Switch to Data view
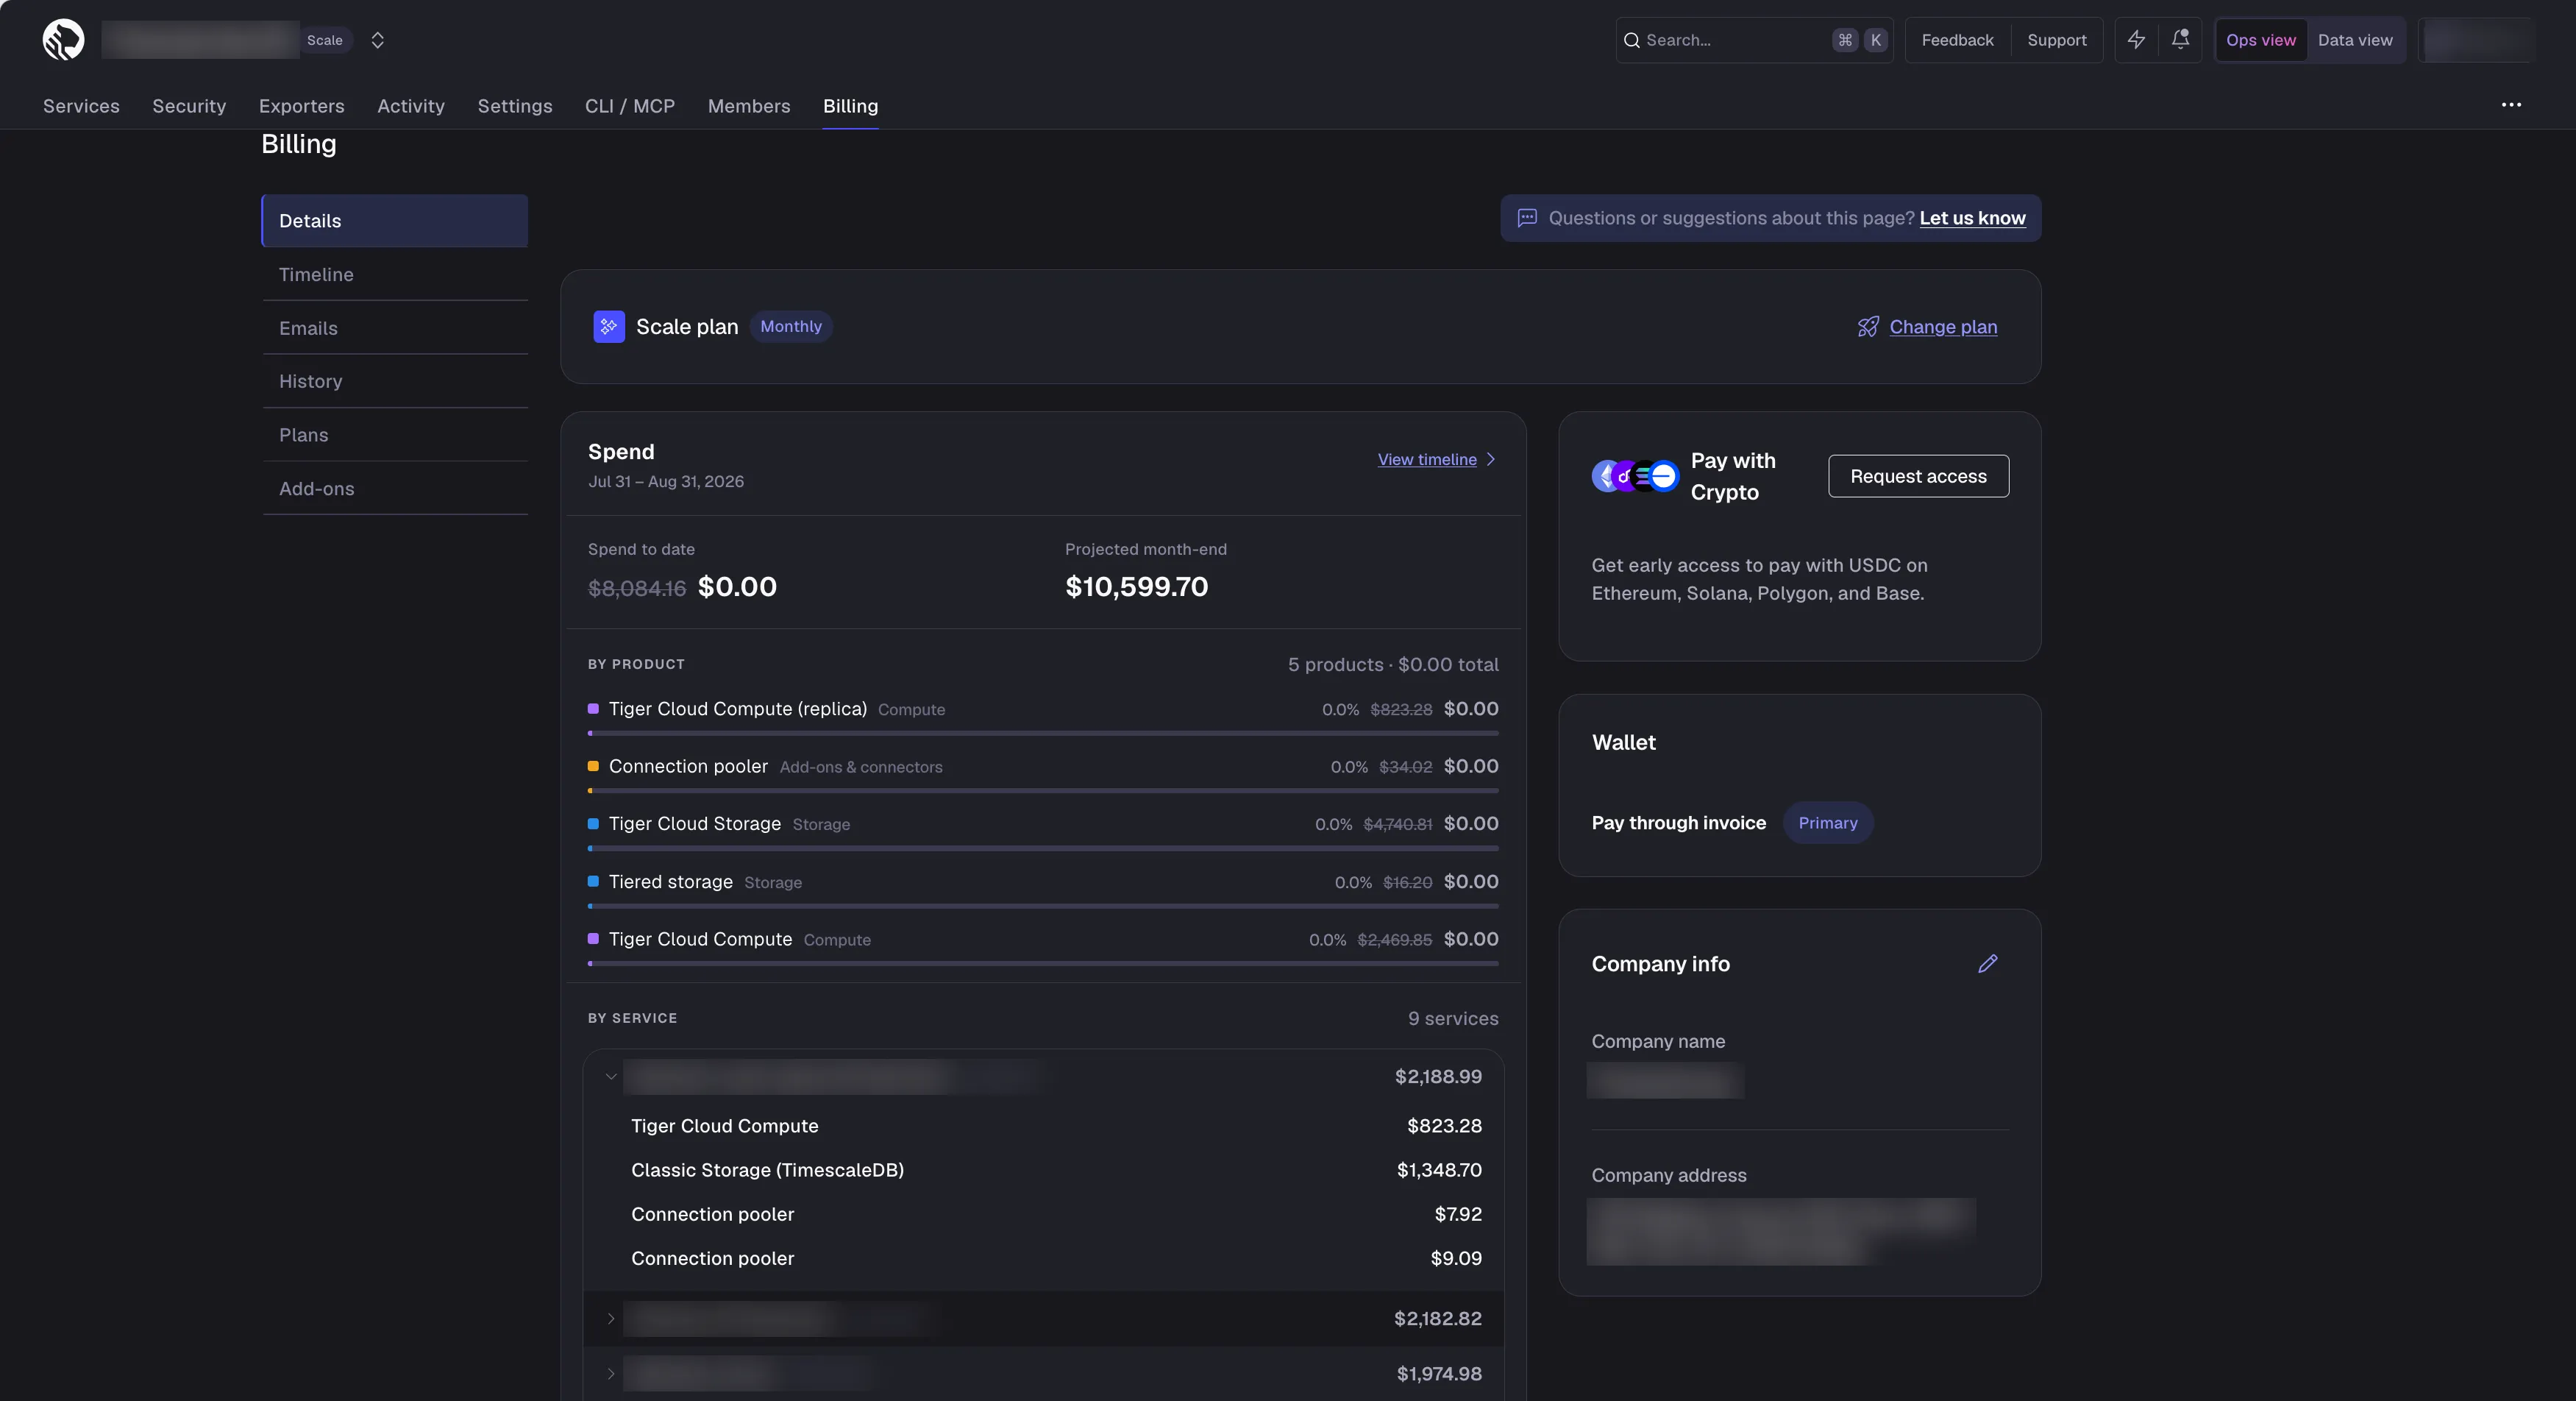This screenshot has height=1401, width=2576. tap(2355, 40)
